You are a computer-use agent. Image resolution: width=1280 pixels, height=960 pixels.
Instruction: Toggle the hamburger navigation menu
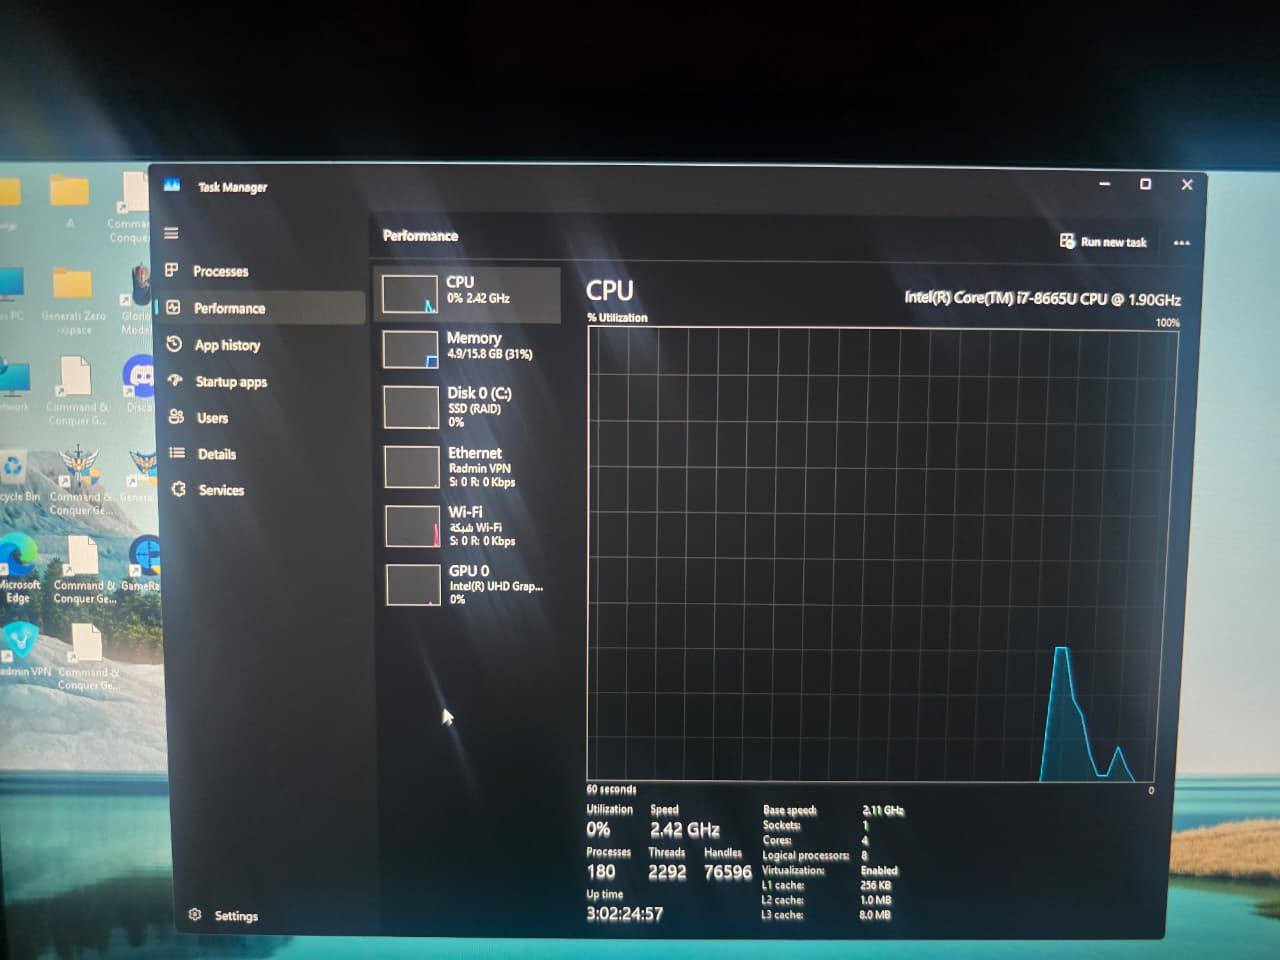(172, 233)
